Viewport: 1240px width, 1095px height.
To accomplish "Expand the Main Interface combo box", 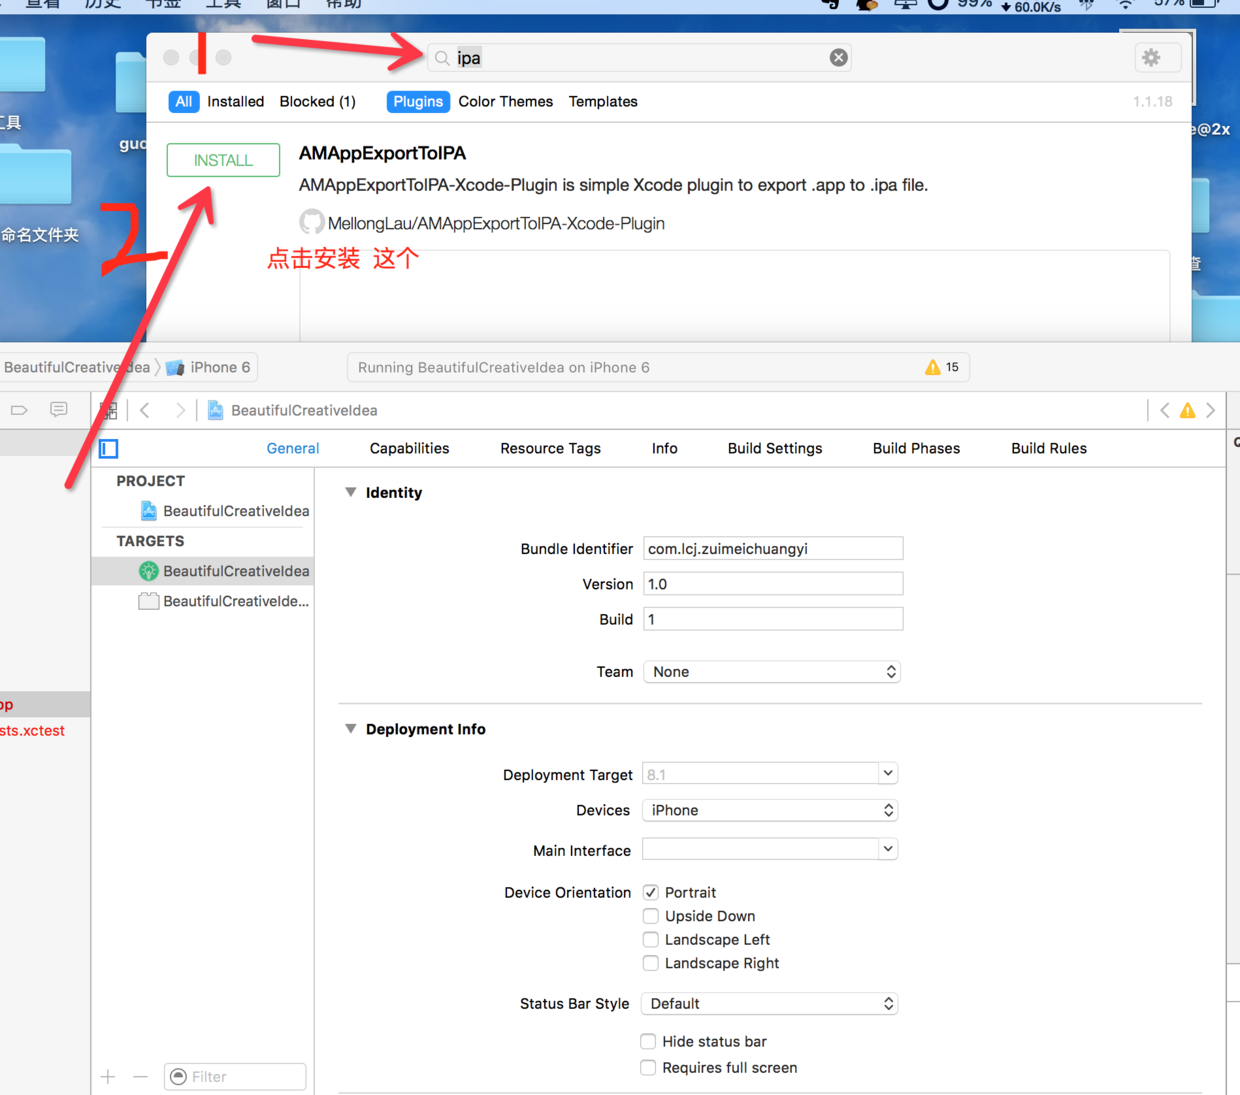I will click(887, 849).
